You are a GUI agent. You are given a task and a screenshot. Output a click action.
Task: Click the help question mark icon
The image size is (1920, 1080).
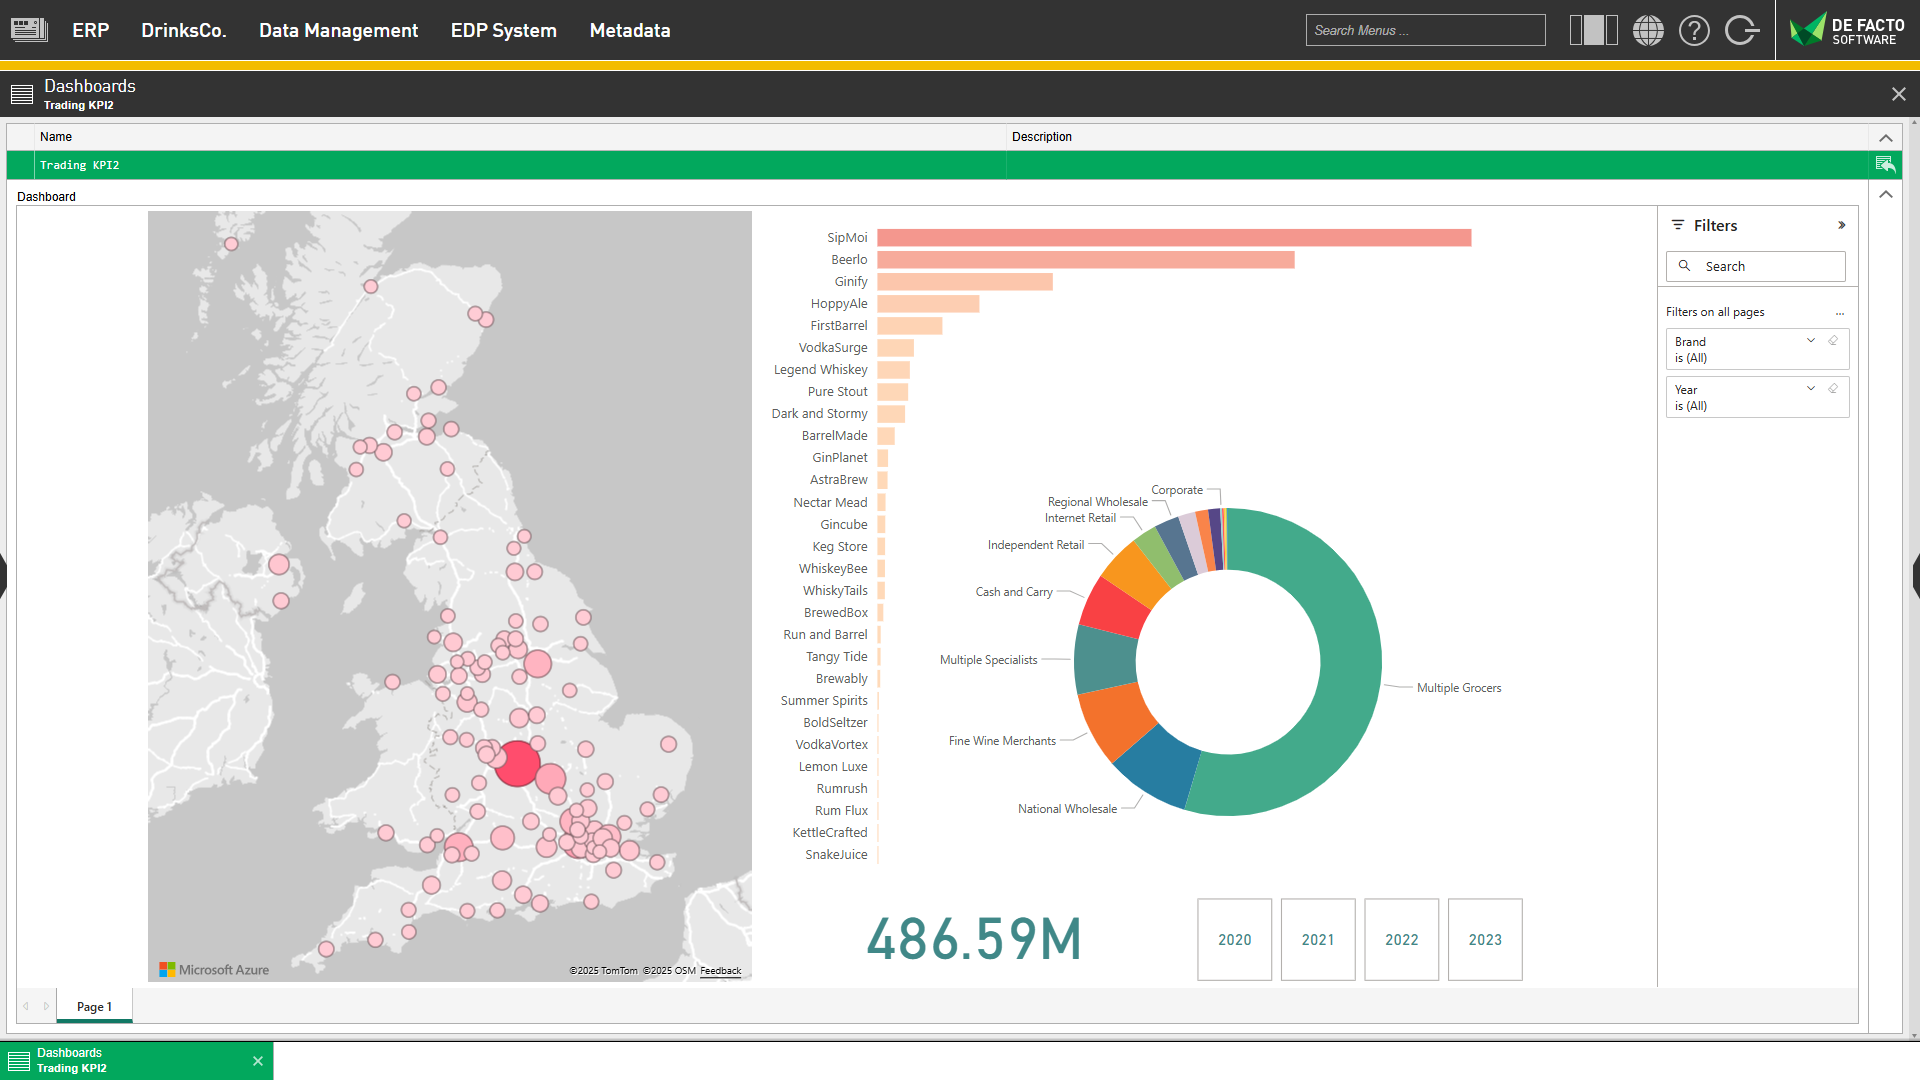pyautogui.click(x=1694, y=30)
